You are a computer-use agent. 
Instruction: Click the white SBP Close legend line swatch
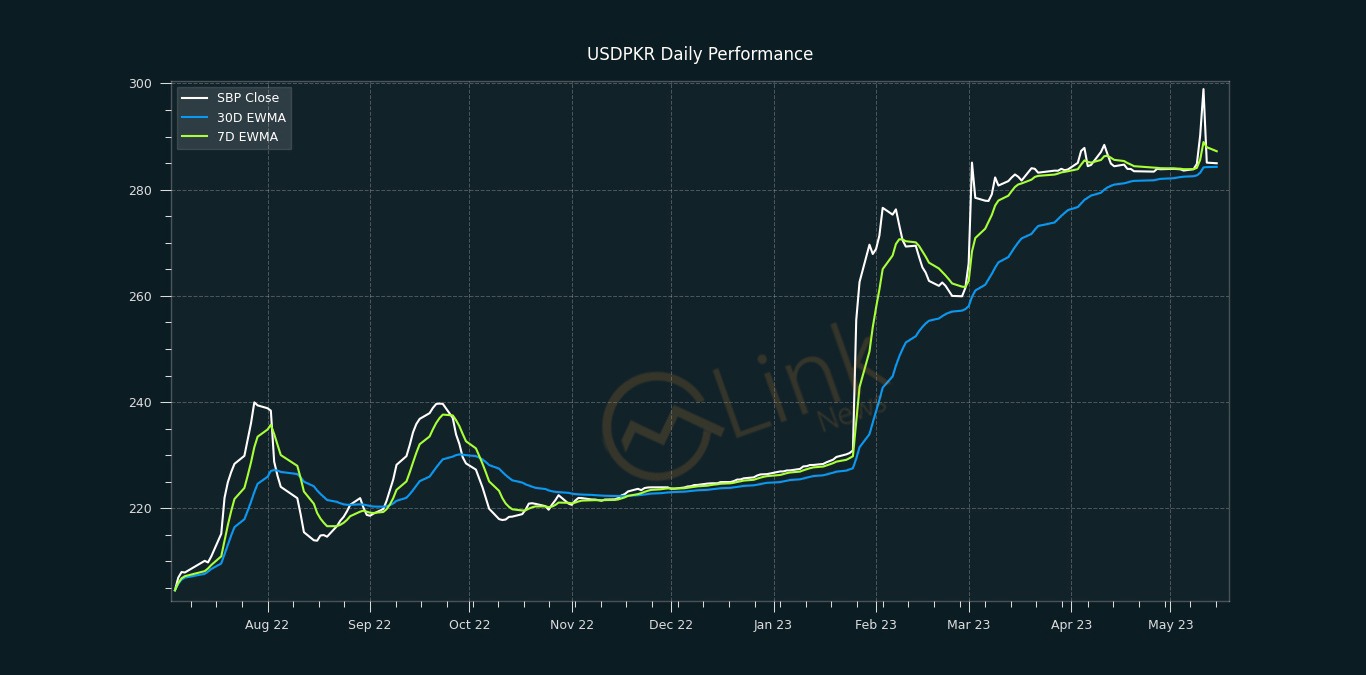tap(195, 98)
